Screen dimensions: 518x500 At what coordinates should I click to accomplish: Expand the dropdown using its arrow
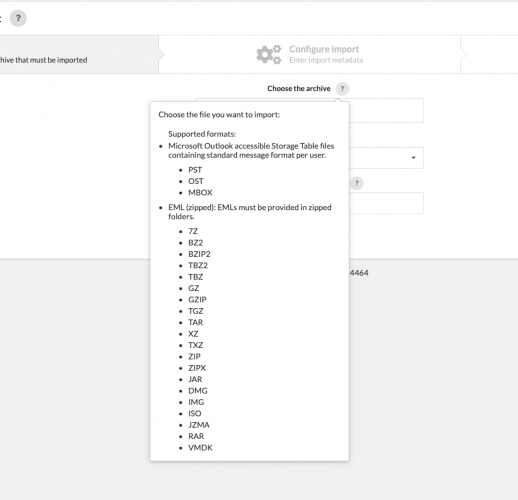tap(413, 158)
